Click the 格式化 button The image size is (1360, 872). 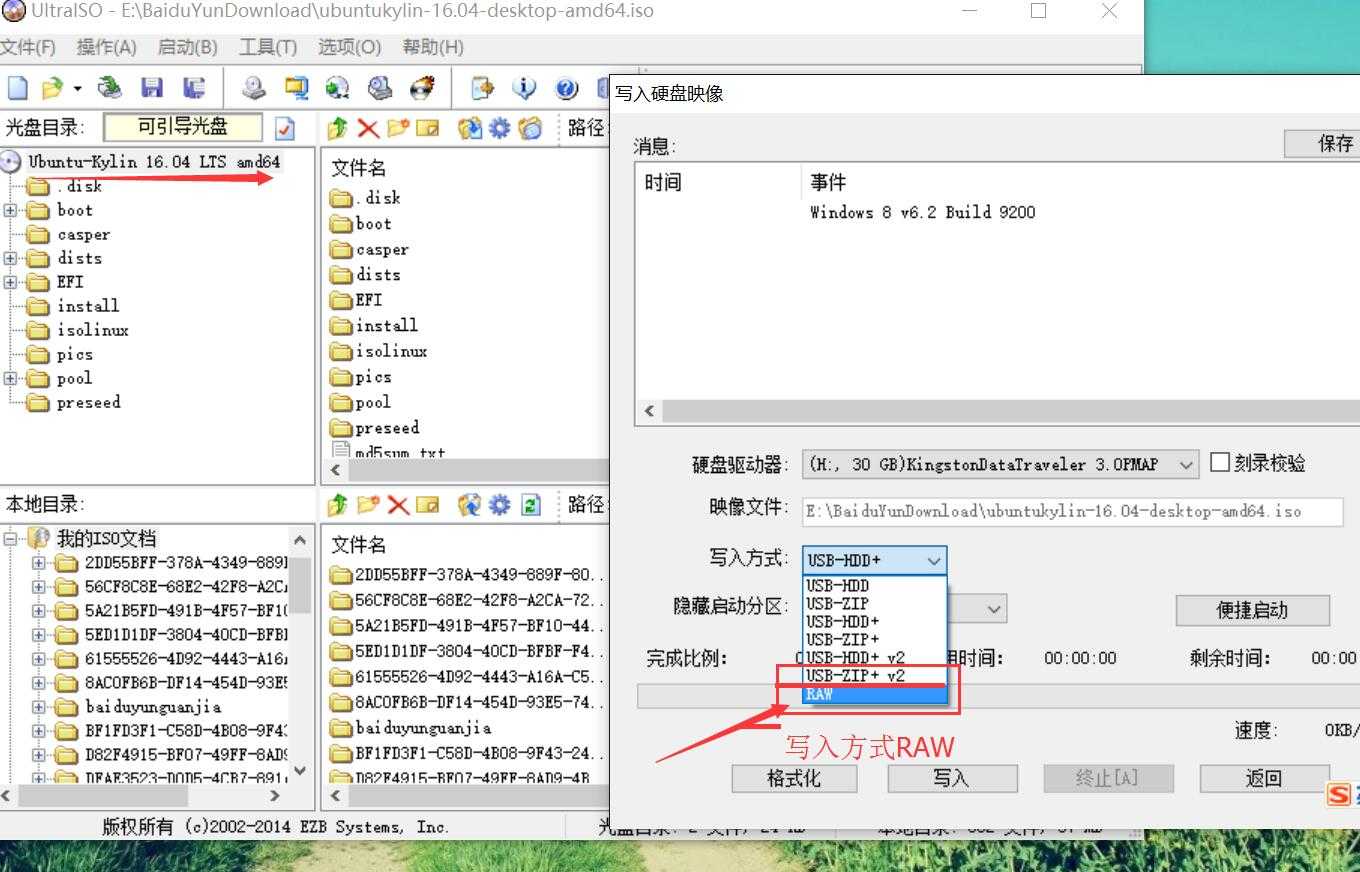[x=794, y=778]
